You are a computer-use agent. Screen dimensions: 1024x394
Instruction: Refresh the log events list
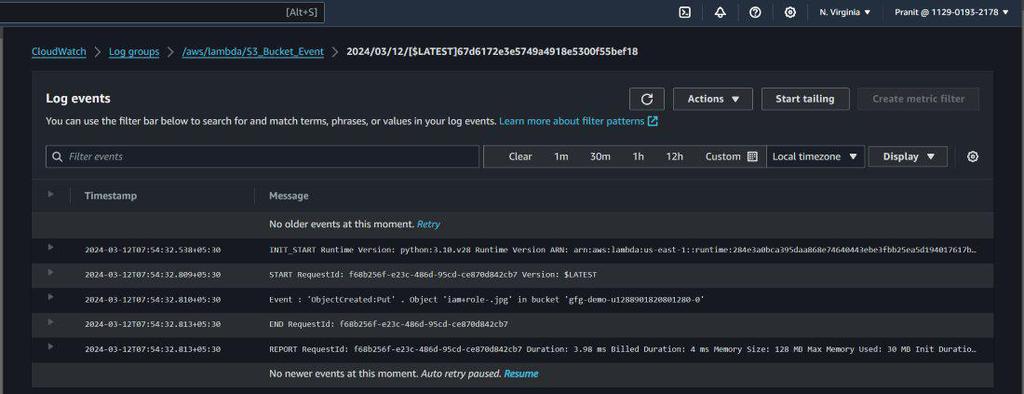point(647,99)
